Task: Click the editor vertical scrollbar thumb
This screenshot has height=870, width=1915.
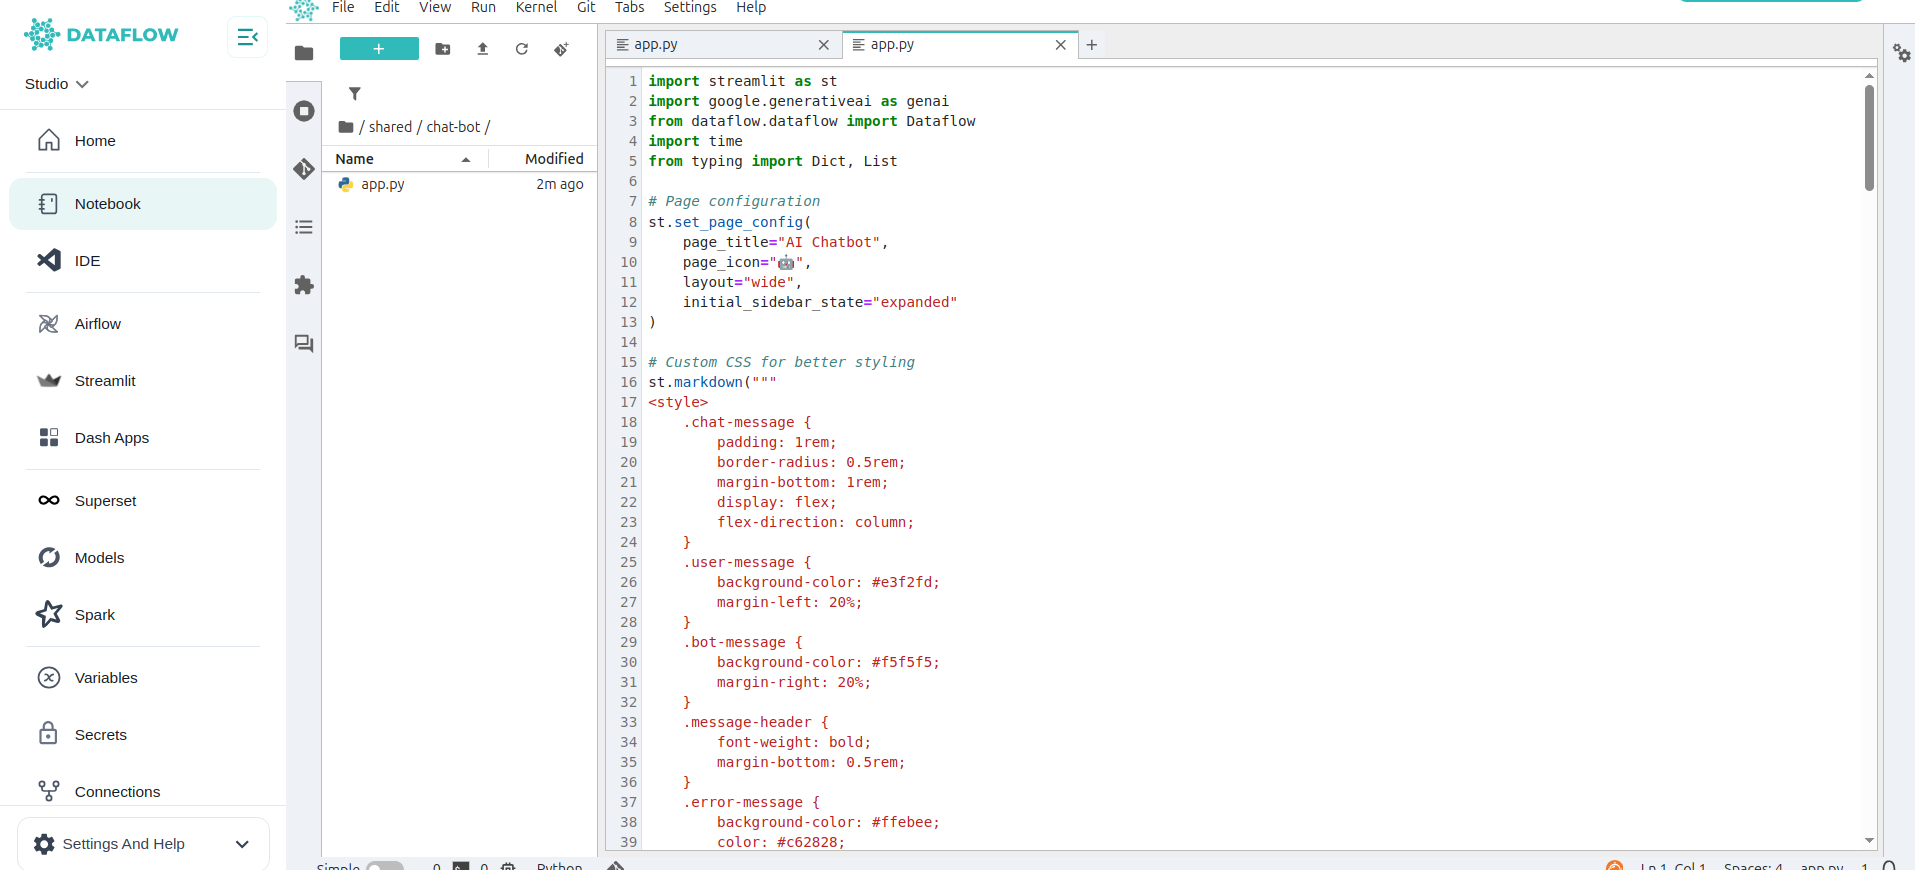Action: [1869, 137]
